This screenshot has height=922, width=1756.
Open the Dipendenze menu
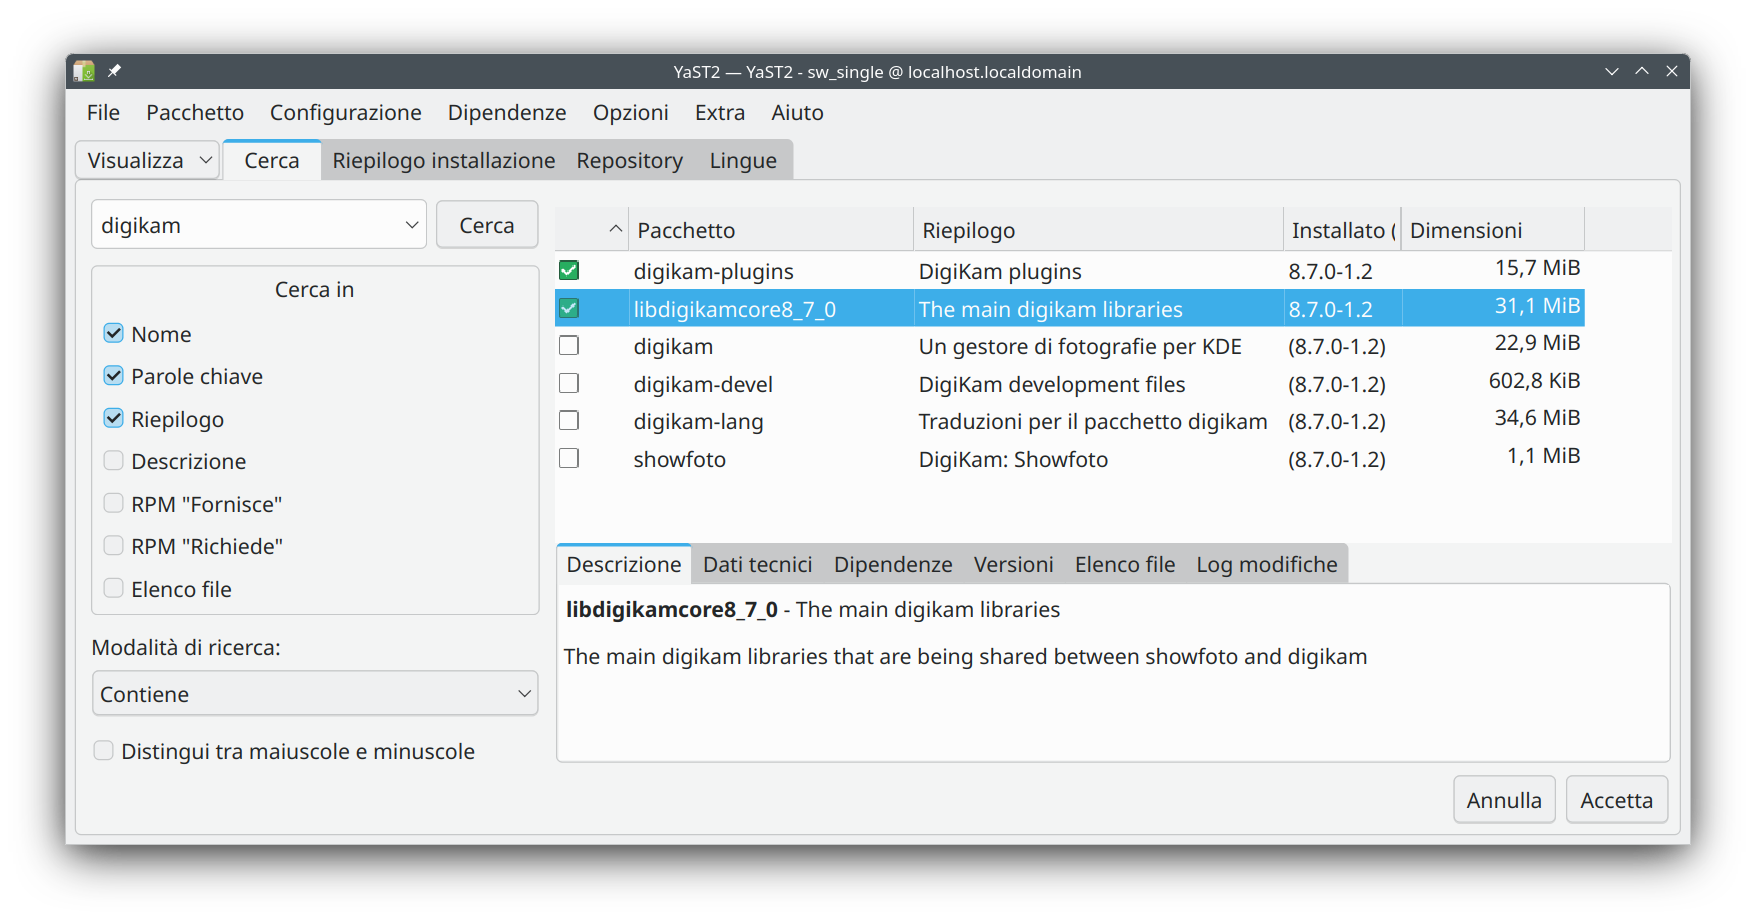click(506, 113)
